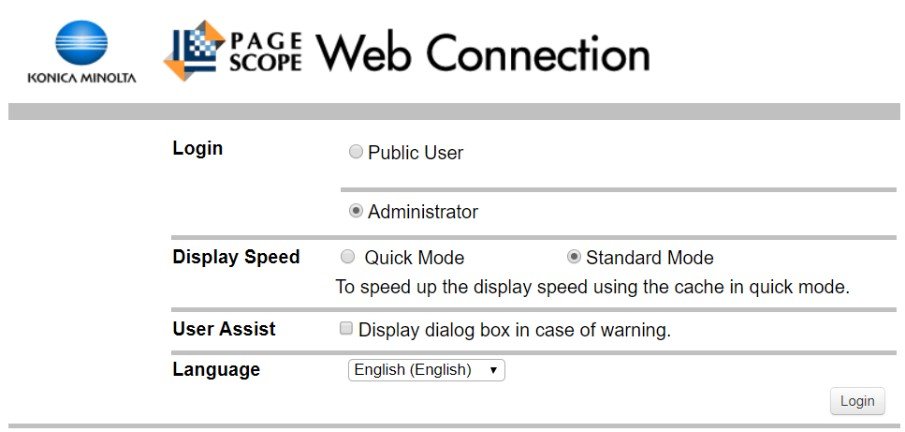Click the "Public User" label text
Image resolution: width=905 pixels, height=432 pixels.
pyautogui.click(x=415, y=153)
